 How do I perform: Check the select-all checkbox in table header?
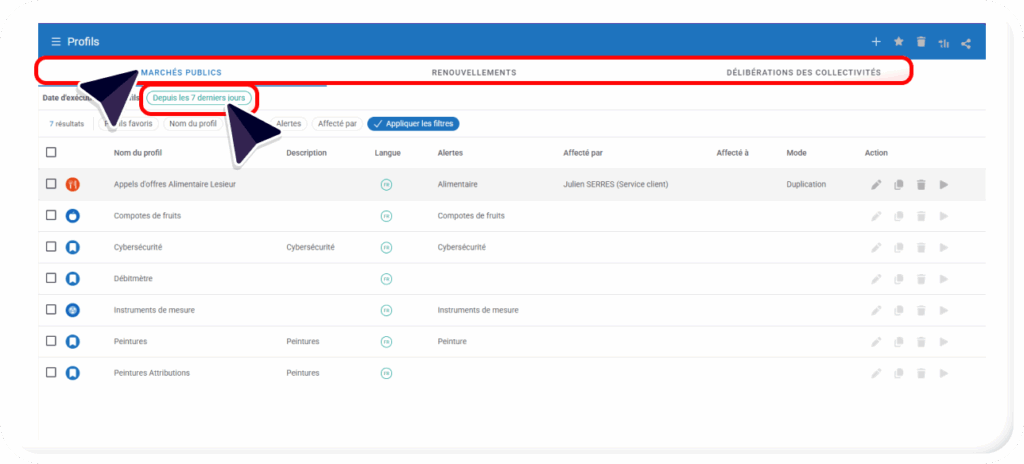[51, 152]
